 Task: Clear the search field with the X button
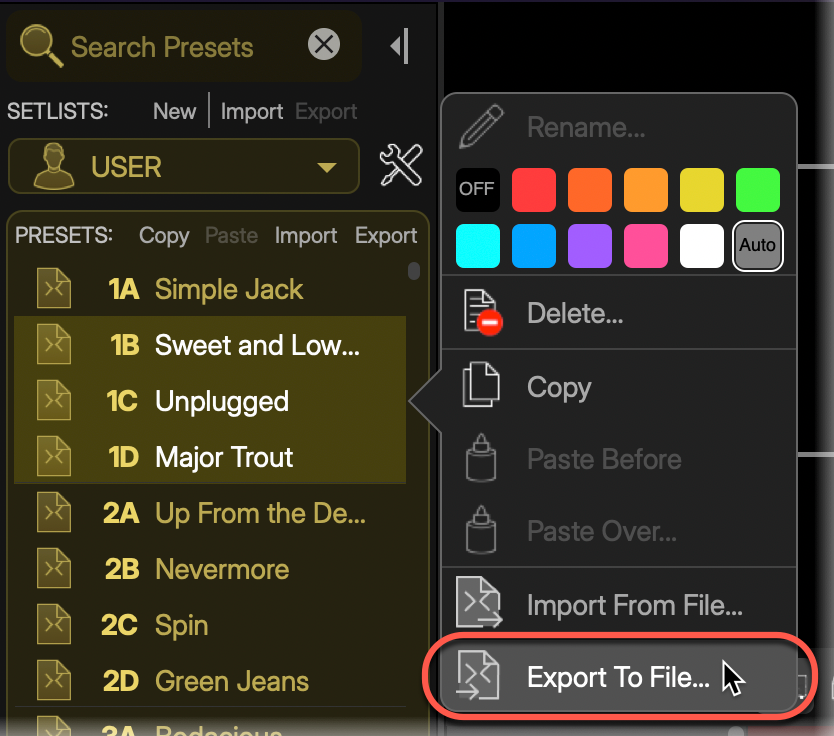[323, 44]
